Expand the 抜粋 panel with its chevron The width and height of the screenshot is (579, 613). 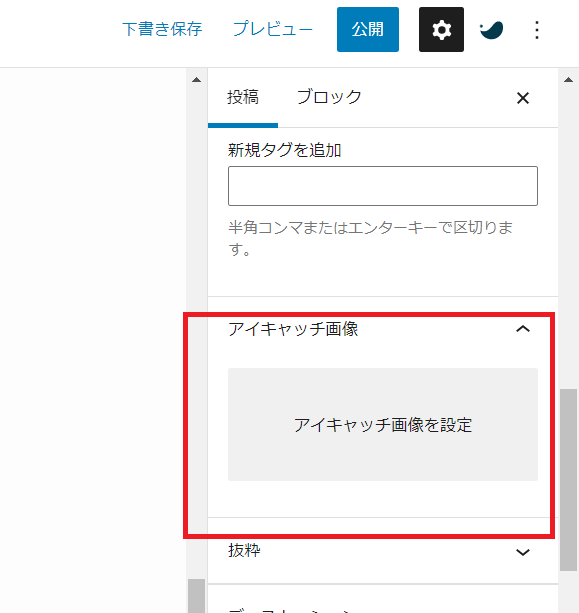click(x=523, y=552)
